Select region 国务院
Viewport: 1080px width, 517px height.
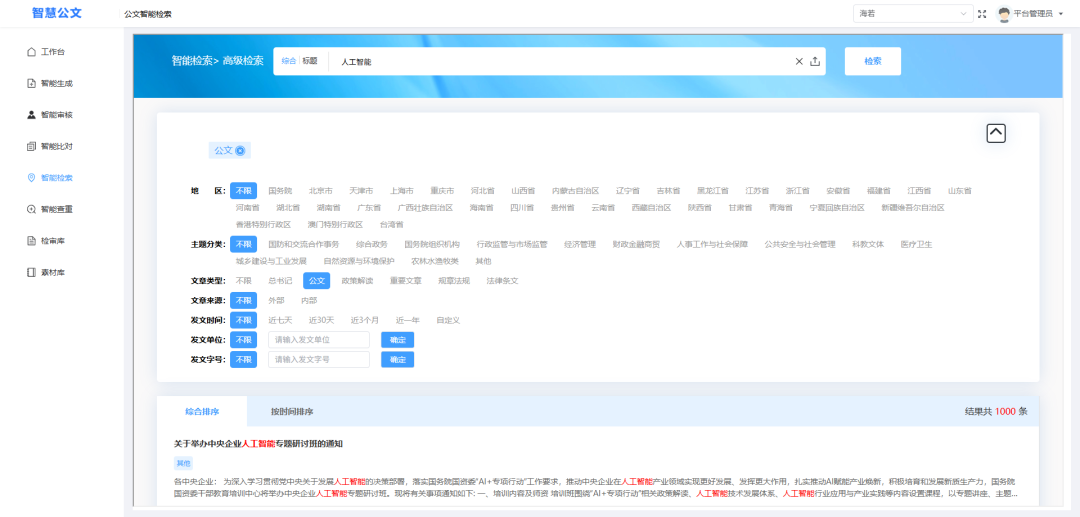[x=280, y=190]
